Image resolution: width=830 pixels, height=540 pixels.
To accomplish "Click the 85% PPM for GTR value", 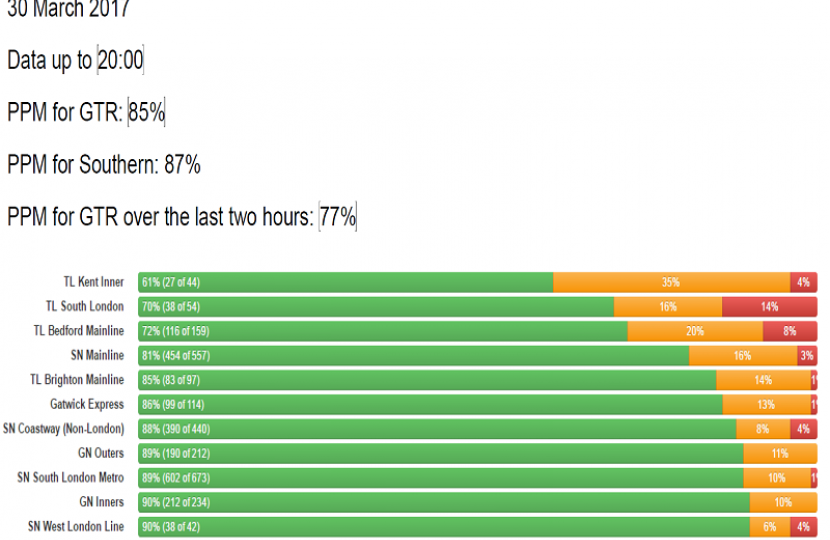I will 146,113.
